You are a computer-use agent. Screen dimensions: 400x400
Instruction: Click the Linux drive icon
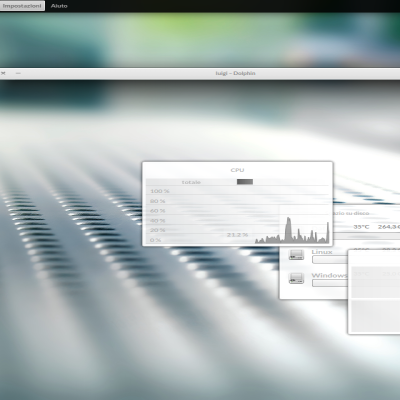click(x=296, y=255)
